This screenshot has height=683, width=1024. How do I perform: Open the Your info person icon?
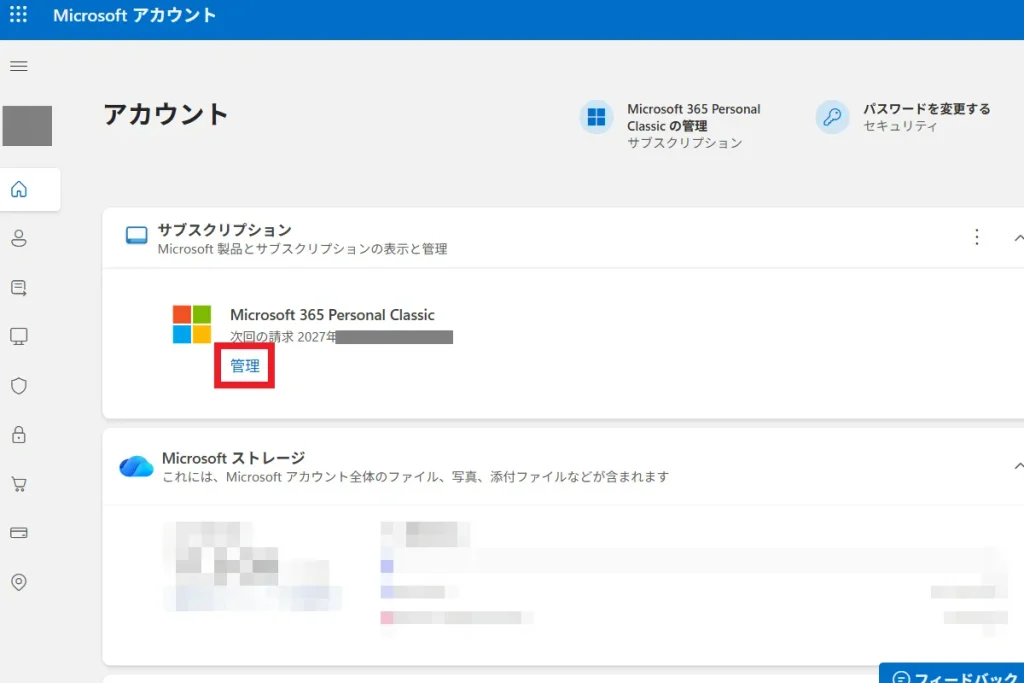(19, 238)
